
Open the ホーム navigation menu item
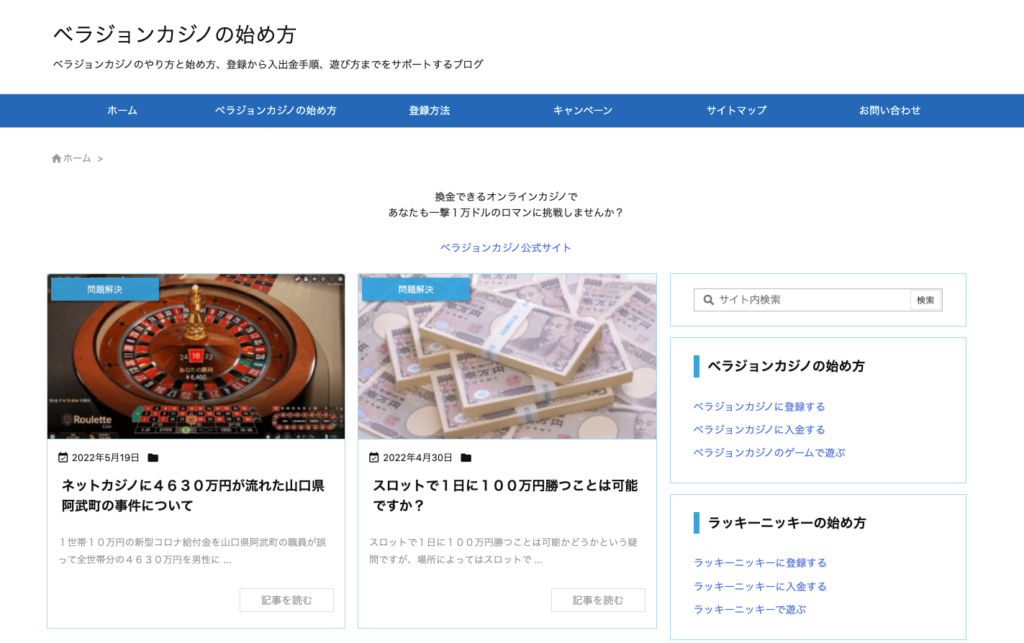pyautogui.click(x=122, y=110)
